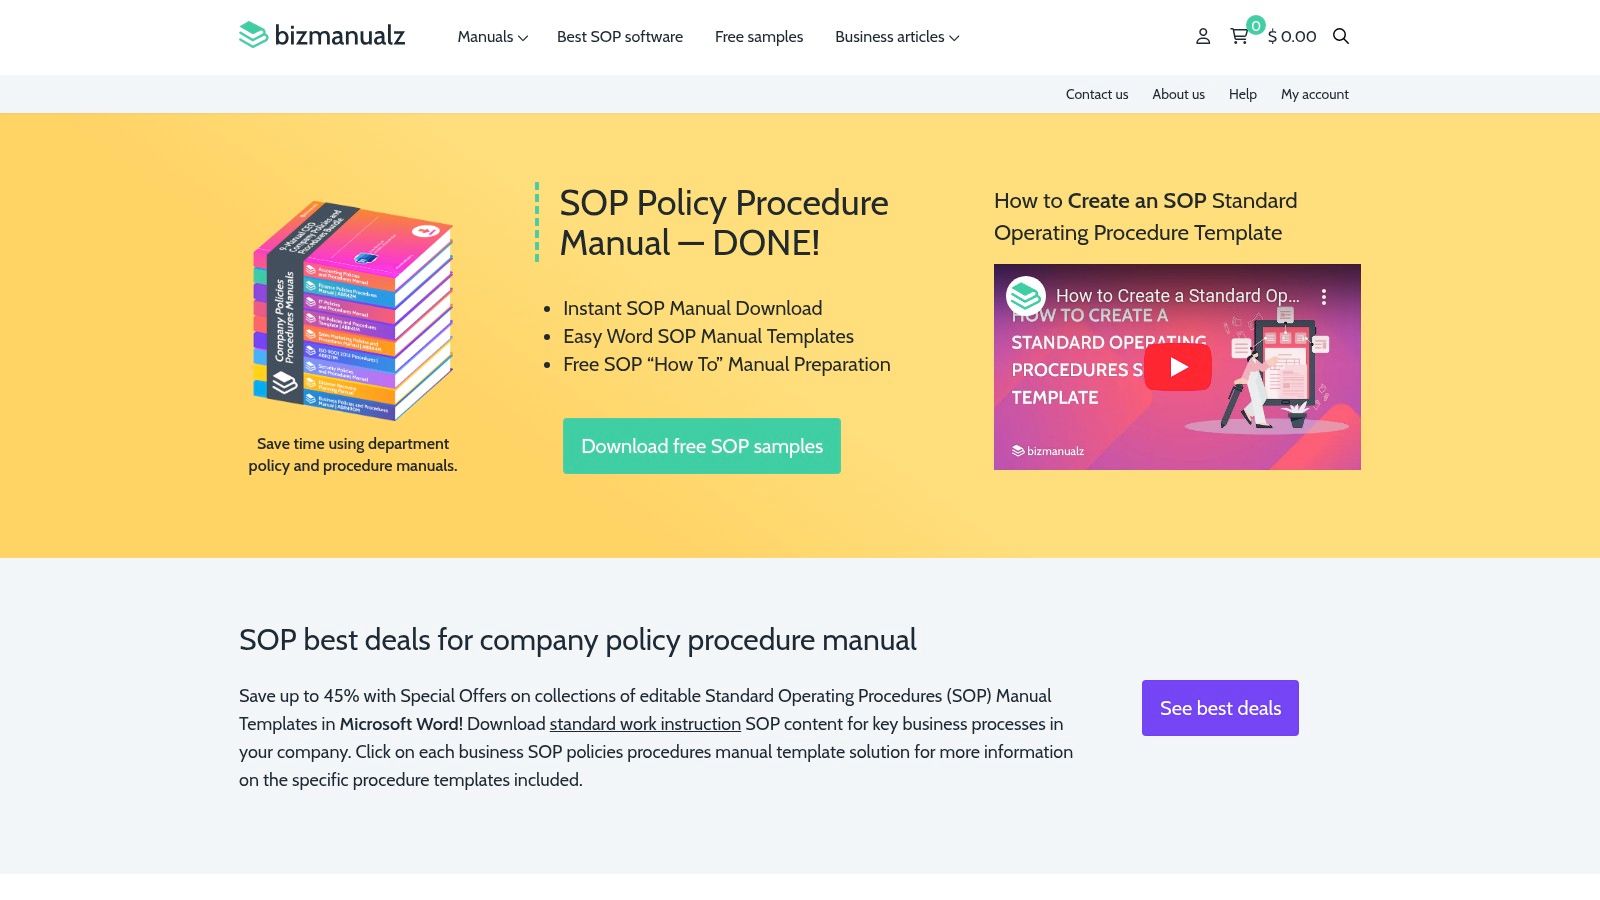Follow the standard work instruction link
This screenshot has height=900, width=1600.
coord(645,724)
